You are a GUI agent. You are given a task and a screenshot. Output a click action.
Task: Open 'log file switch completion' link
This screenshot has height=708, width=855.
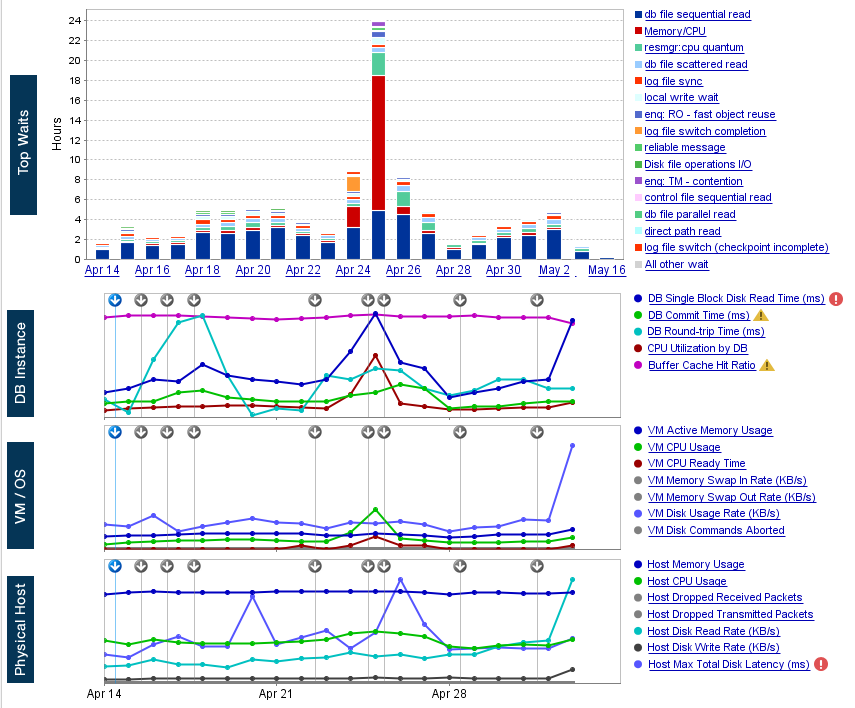705,131
